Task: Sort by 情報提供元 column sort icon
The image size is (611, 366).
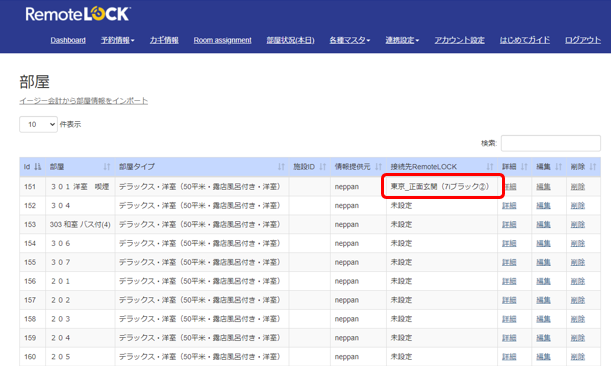Action: pyautogui.click(x=378, y=167)
